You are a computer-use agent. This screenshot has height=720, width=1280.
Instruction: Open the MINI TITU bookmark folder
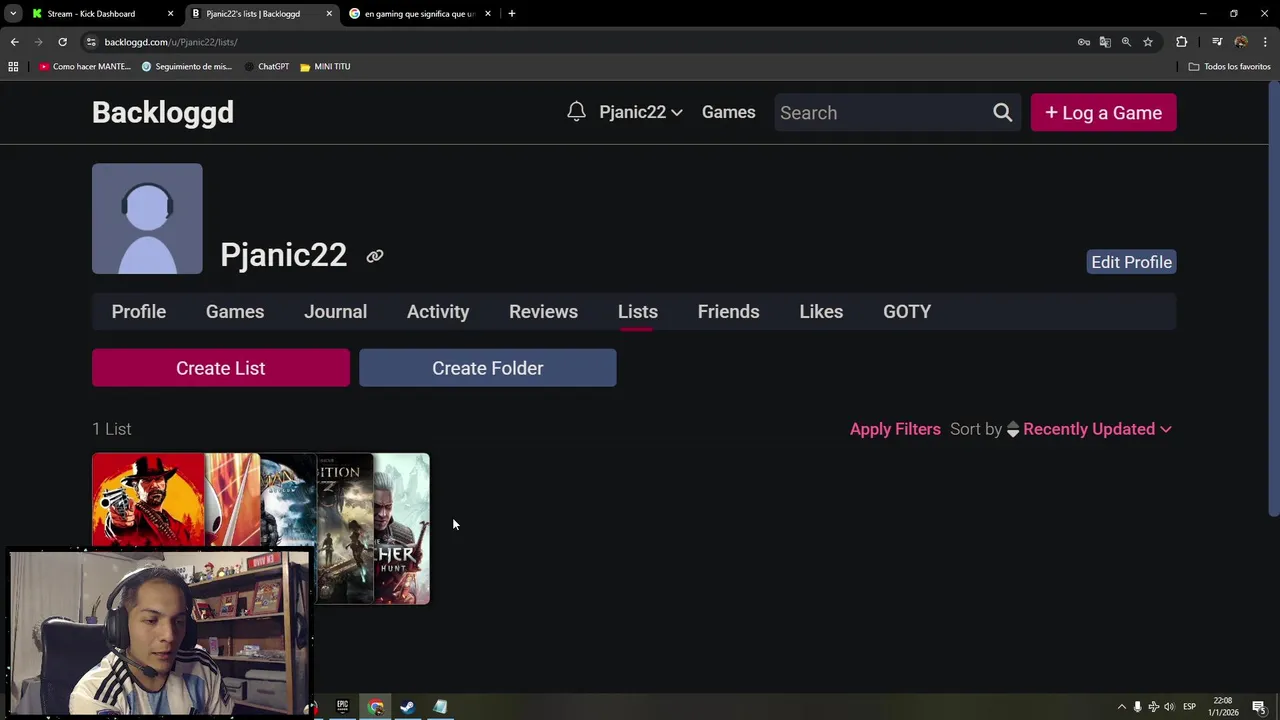click(x=325, y=66)
